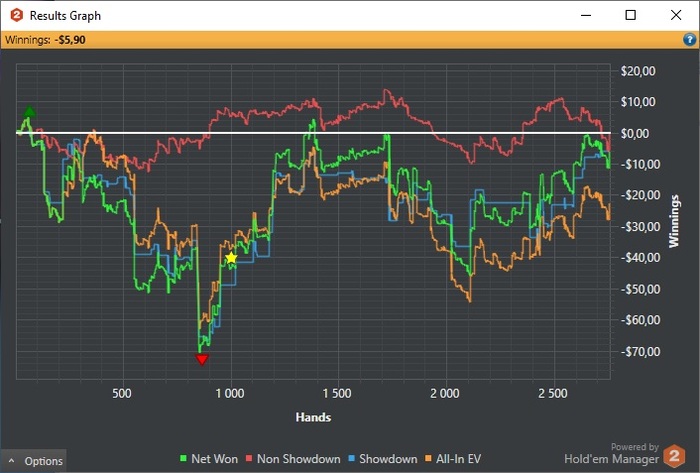Click the 1 500 hands axis label
This screenshot has height=473, width=700.
(x=337, y=394)
